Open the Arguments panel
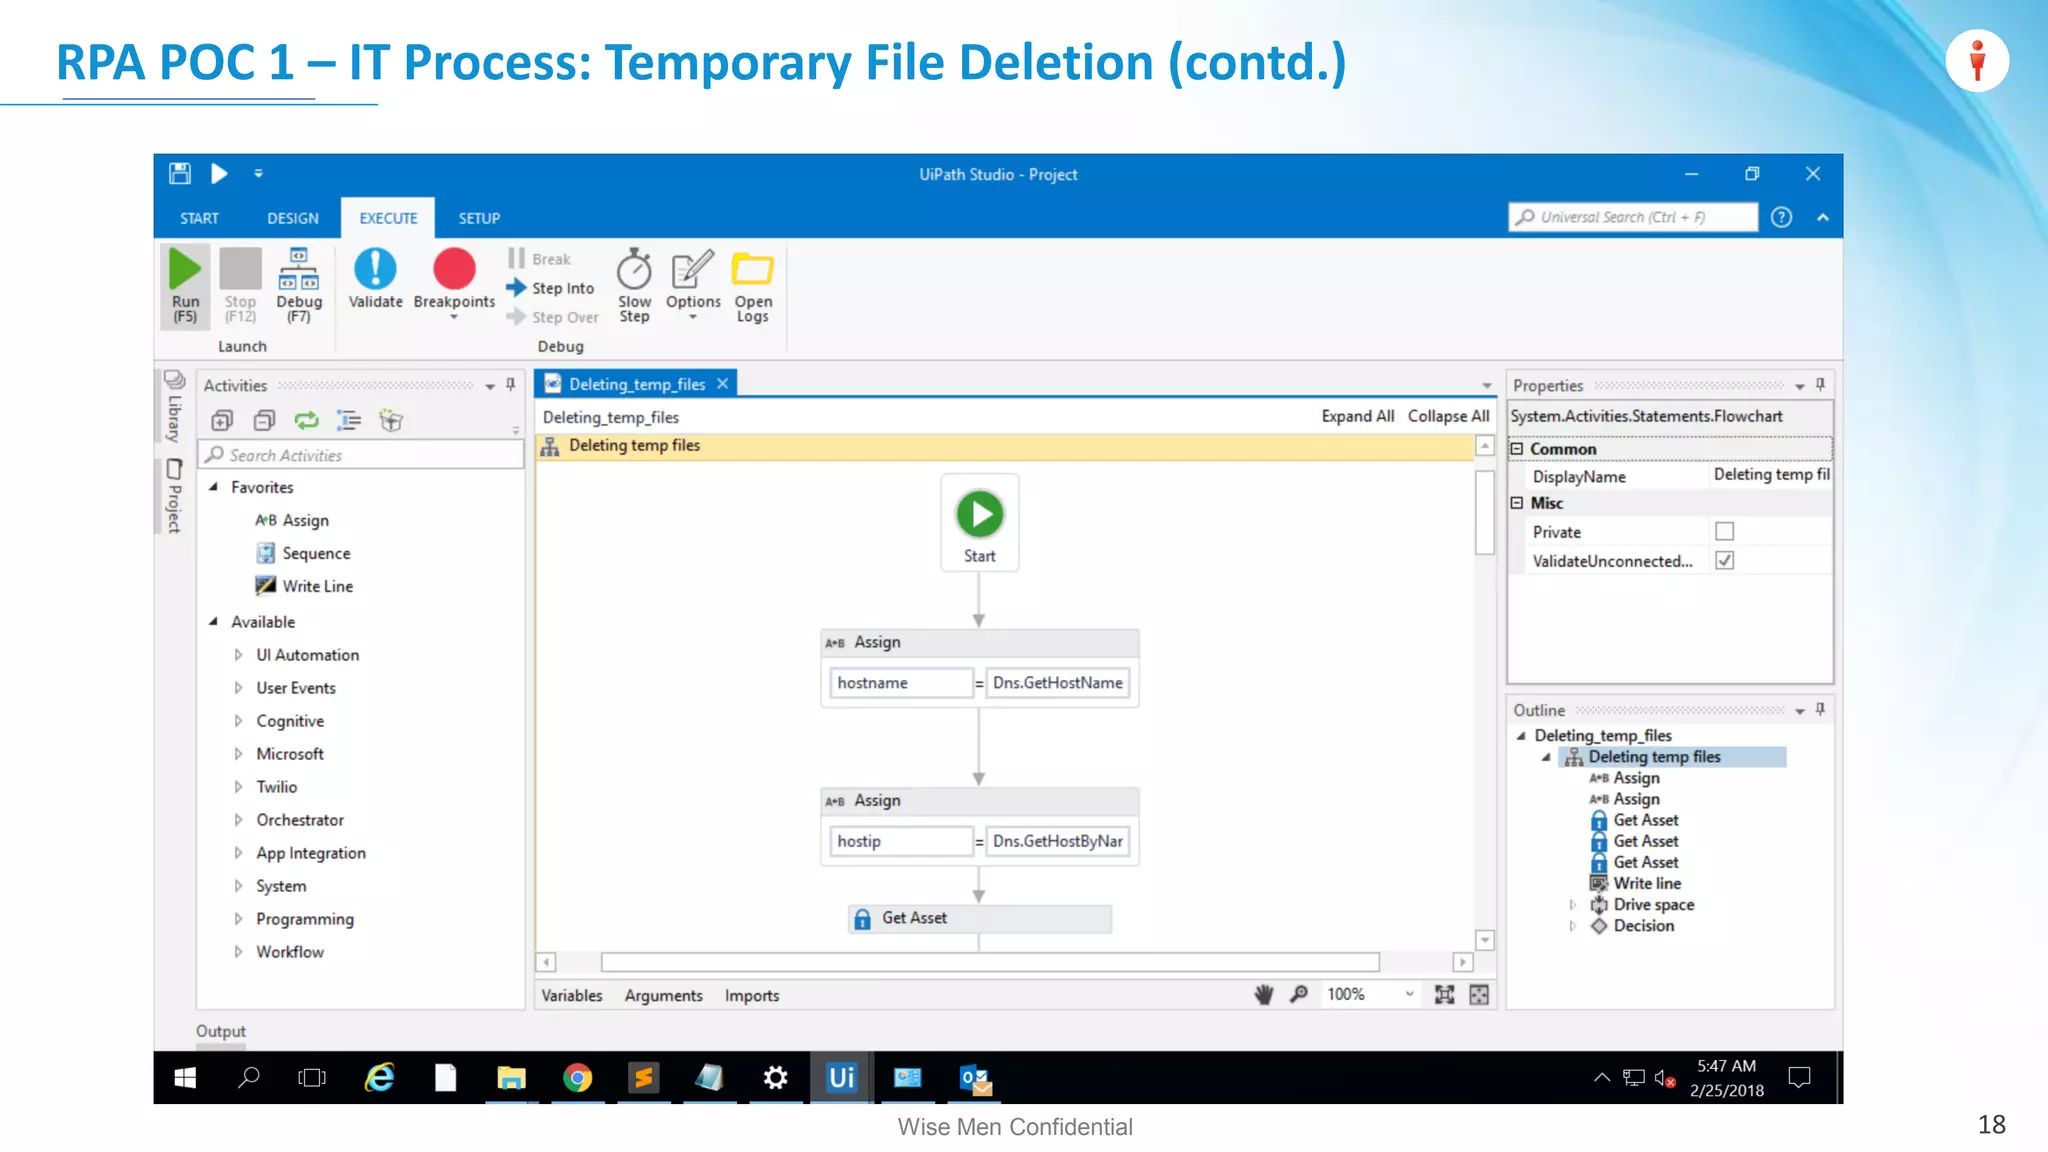Image resolution: width=2048 pixels, height=1152 pixels. click(x=664, y=995)
